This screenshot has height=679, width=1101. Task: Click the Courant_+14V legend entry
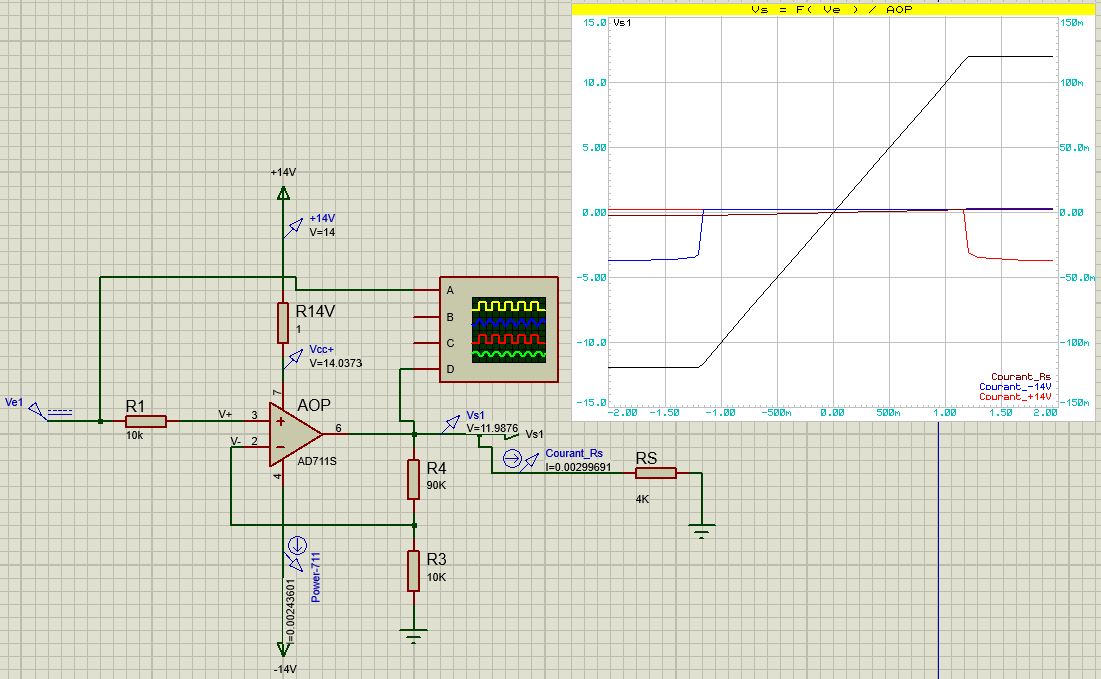1015,397
